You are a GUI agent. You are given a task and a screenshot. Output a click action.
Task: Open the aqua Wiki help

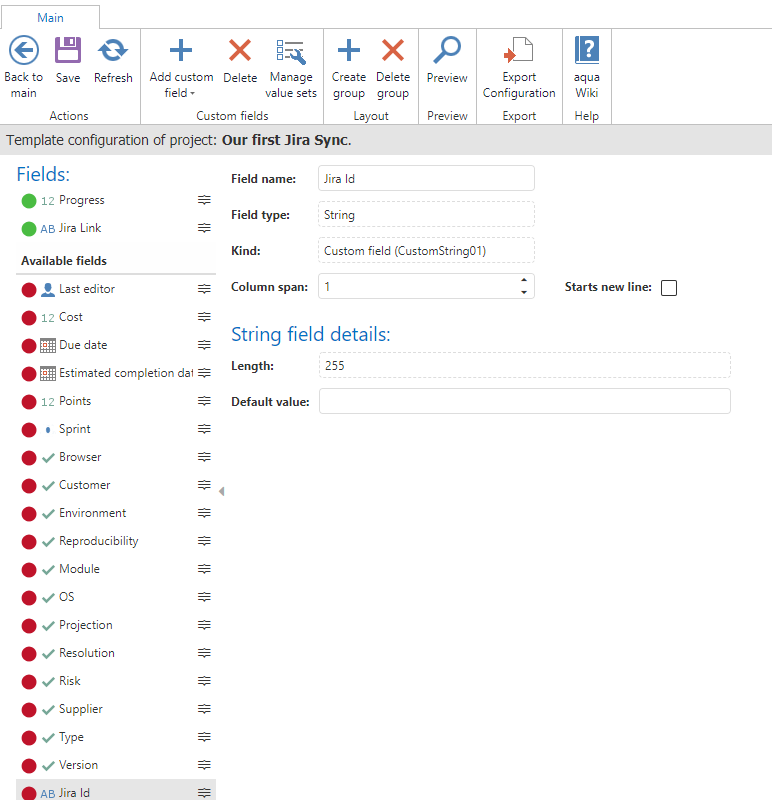pyautogui.click(x=587, y=50)
